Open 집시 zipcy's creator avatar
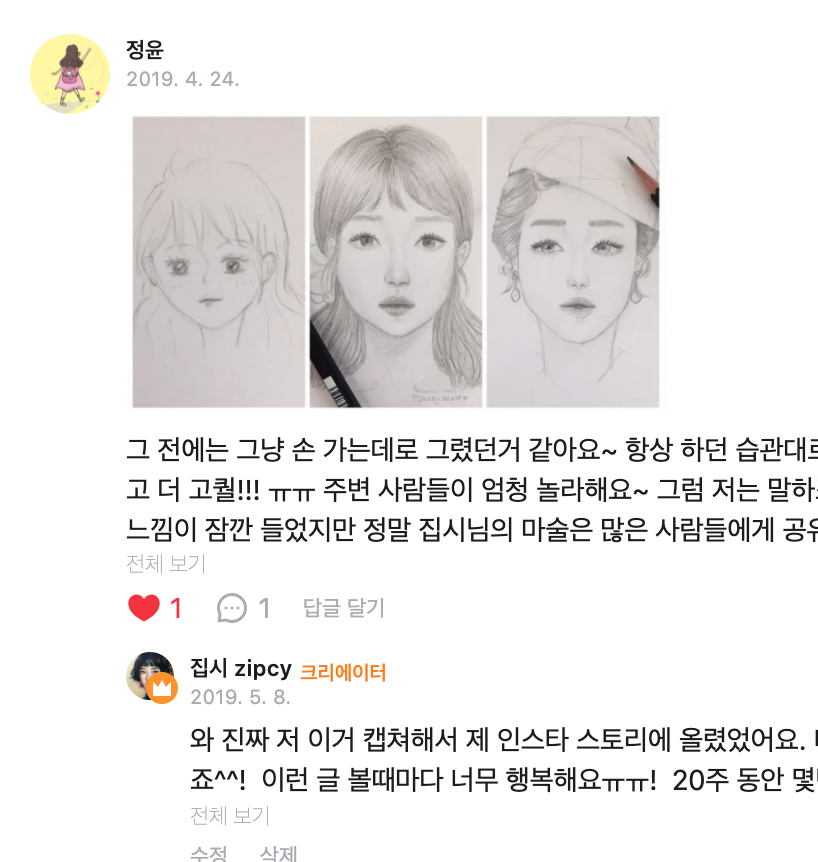The width and height of the screenshot is (818, 862). (150, 676)
